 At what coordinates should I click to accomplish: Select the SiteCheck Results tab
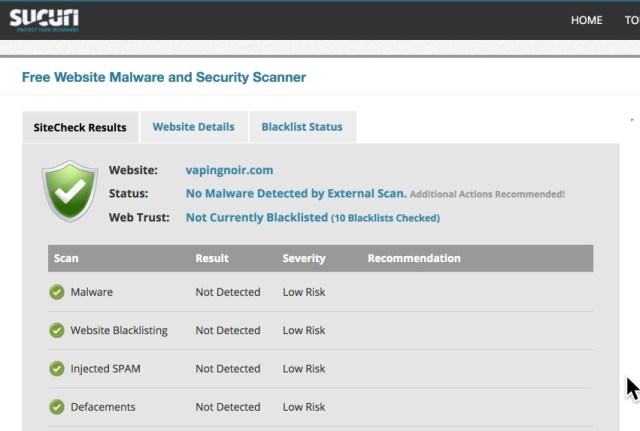click(x=80, y=127)
